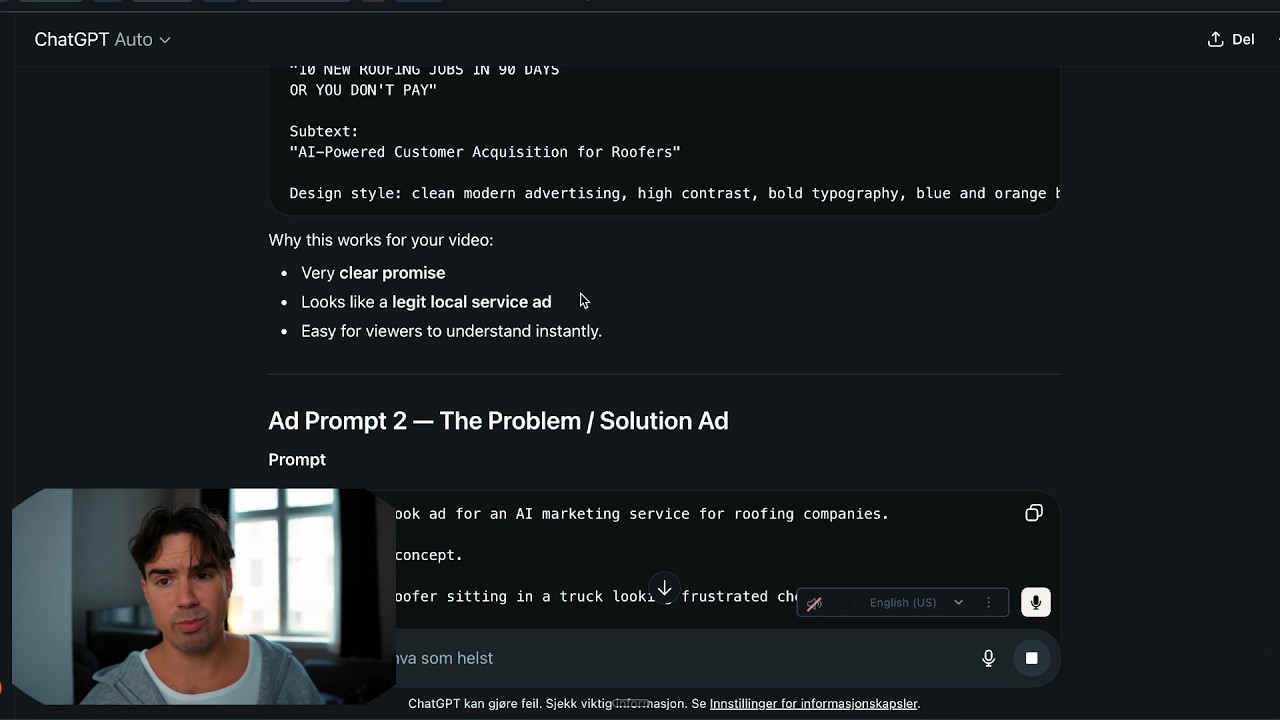Jump to bottom with the down-arrow button
The width and height of the screenshot is (1280, 720).
click(x=664, y=588)
